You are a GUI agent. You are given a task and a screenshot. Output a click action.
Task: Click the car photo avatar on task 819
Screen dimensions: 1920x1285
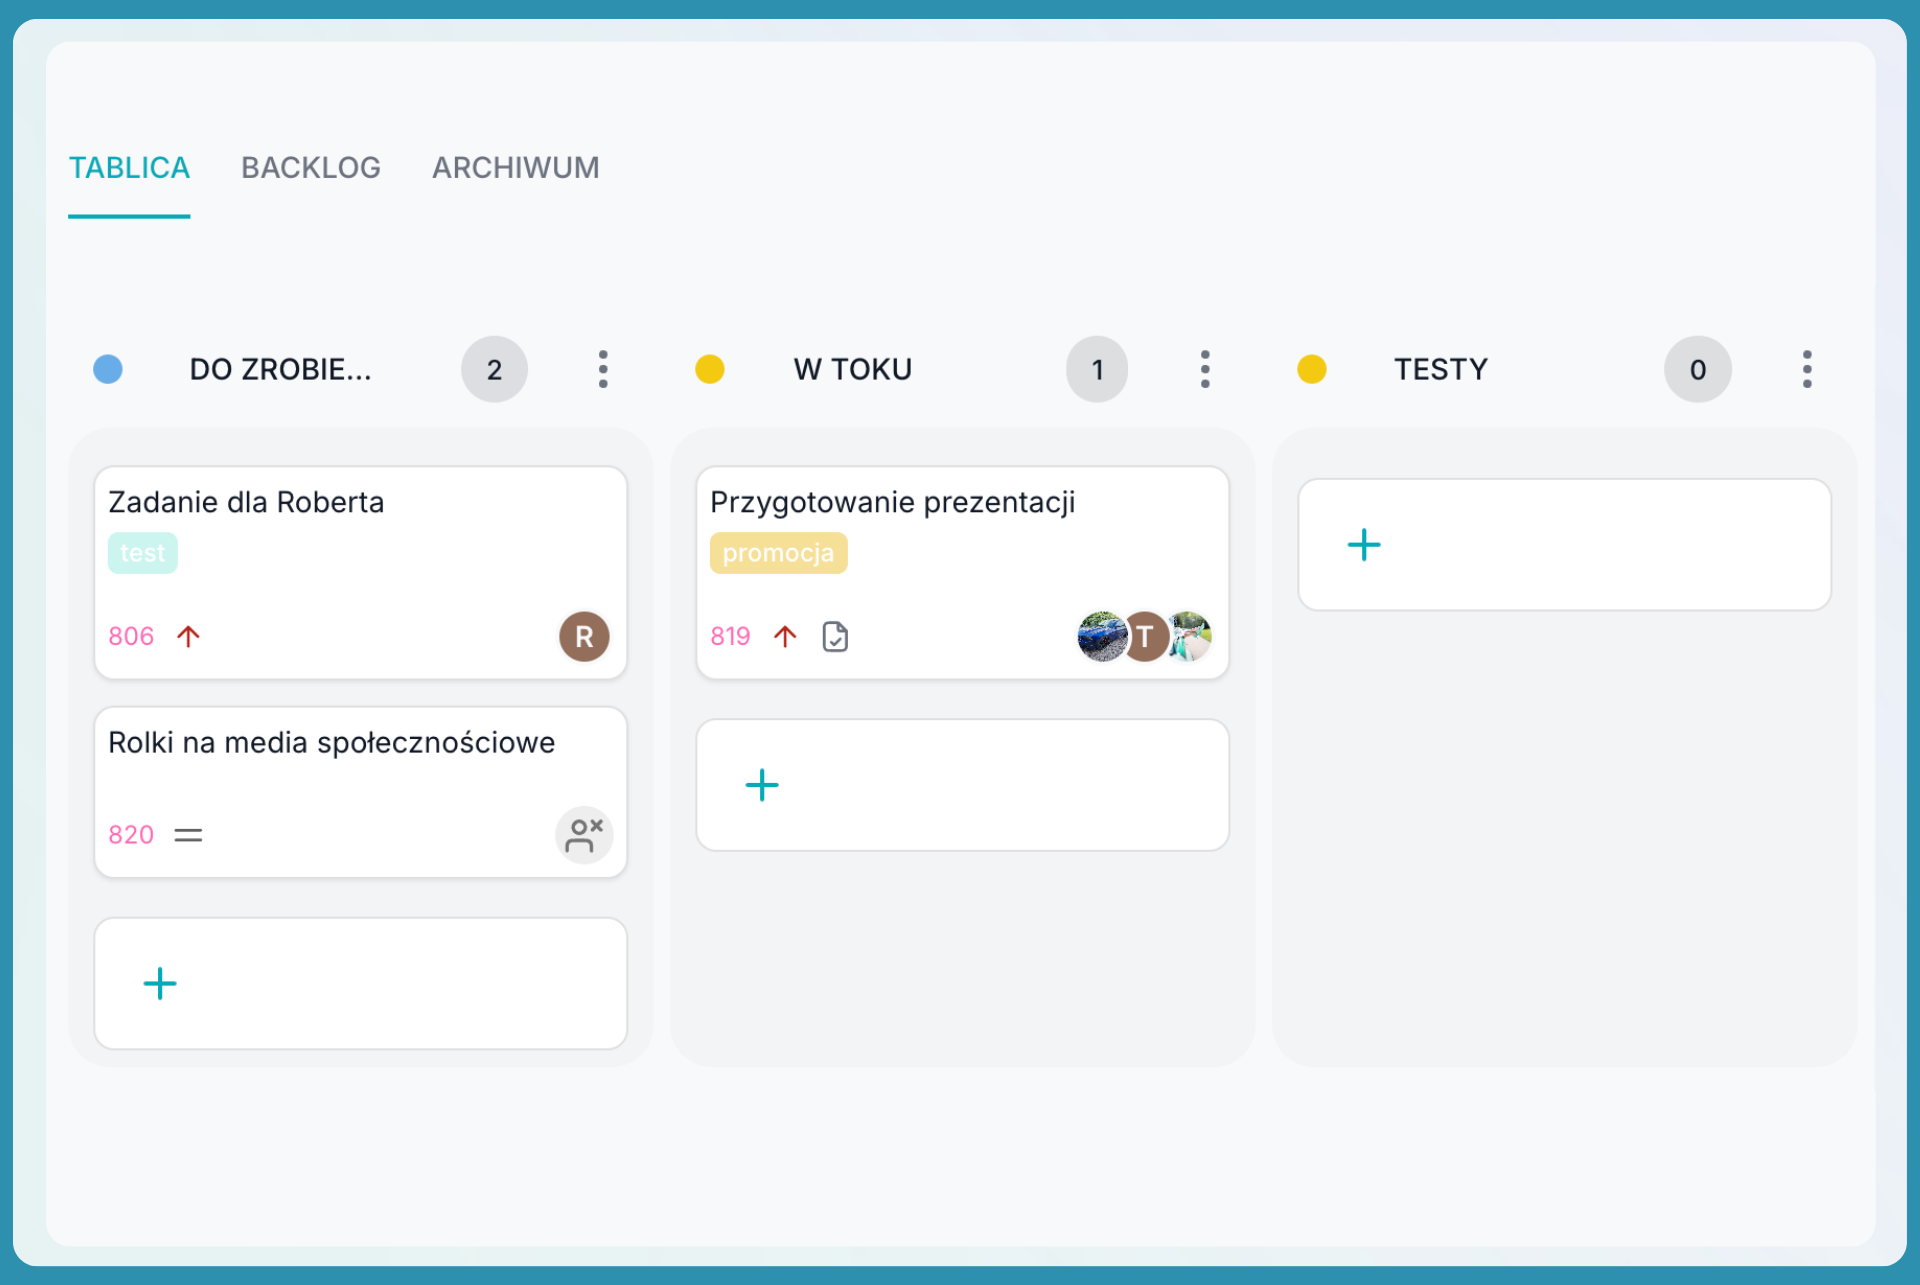coord(1100,636)
